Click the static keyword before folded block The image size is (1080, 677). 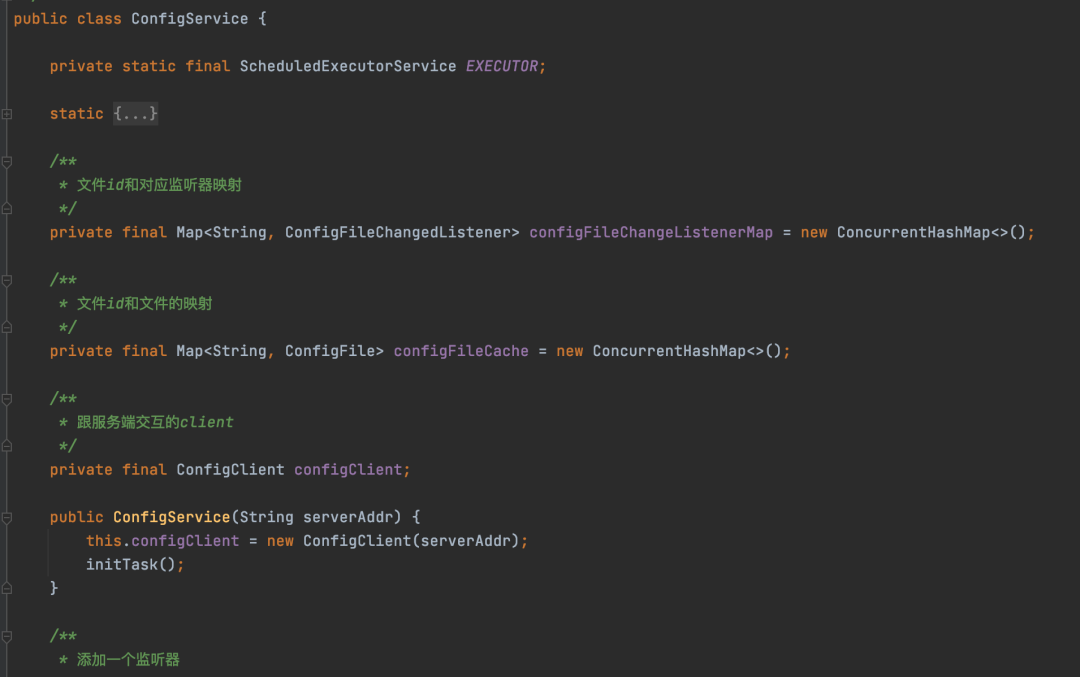point(76,114)
